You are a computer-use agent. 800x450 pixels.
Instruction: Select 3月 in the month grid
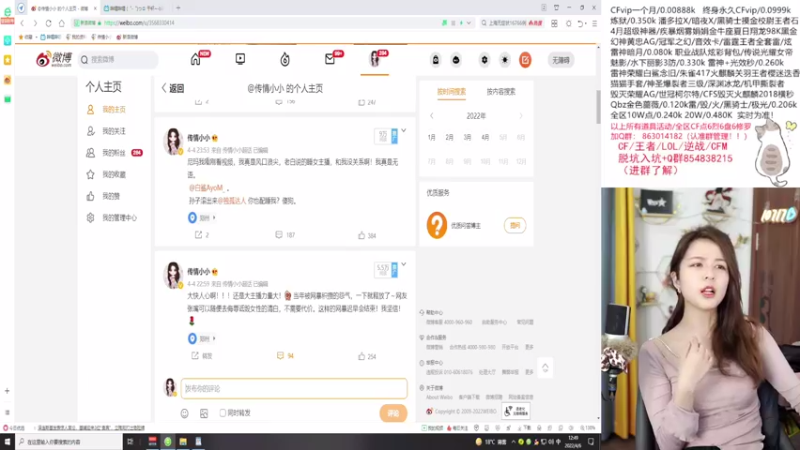pyautogui.click(x=467, y=137)
